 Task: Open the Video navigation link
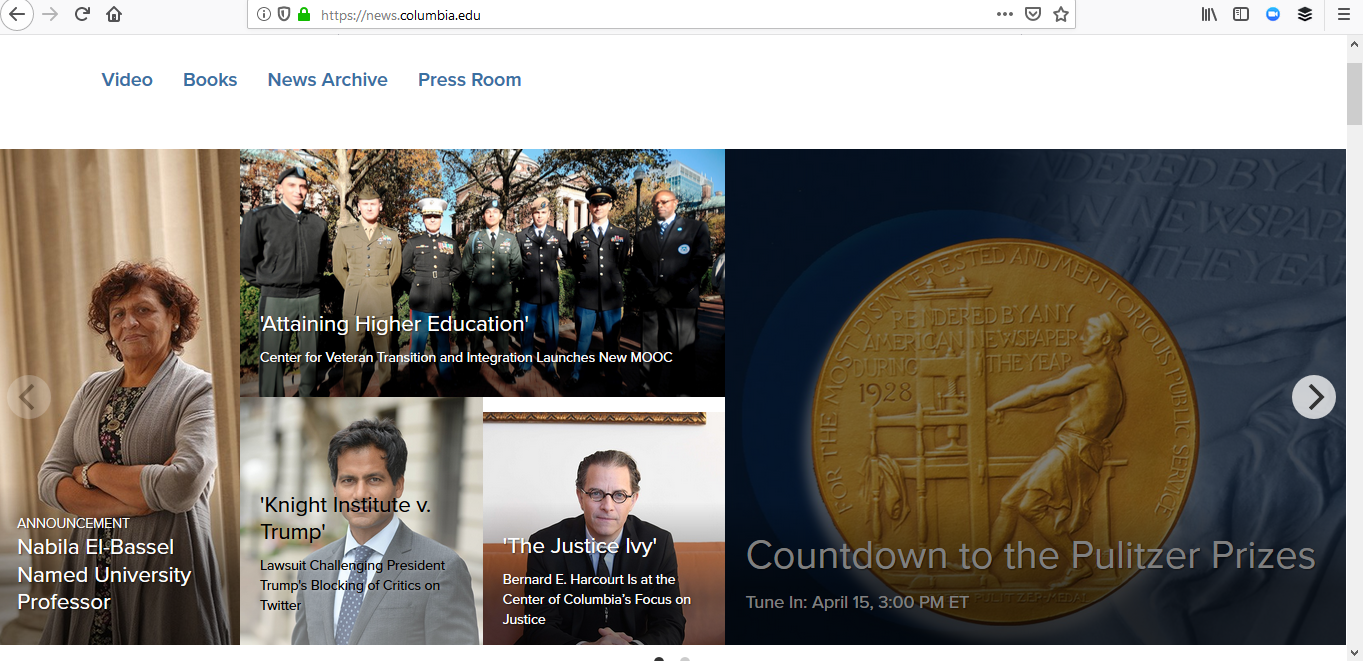click(x=127, y=80)
